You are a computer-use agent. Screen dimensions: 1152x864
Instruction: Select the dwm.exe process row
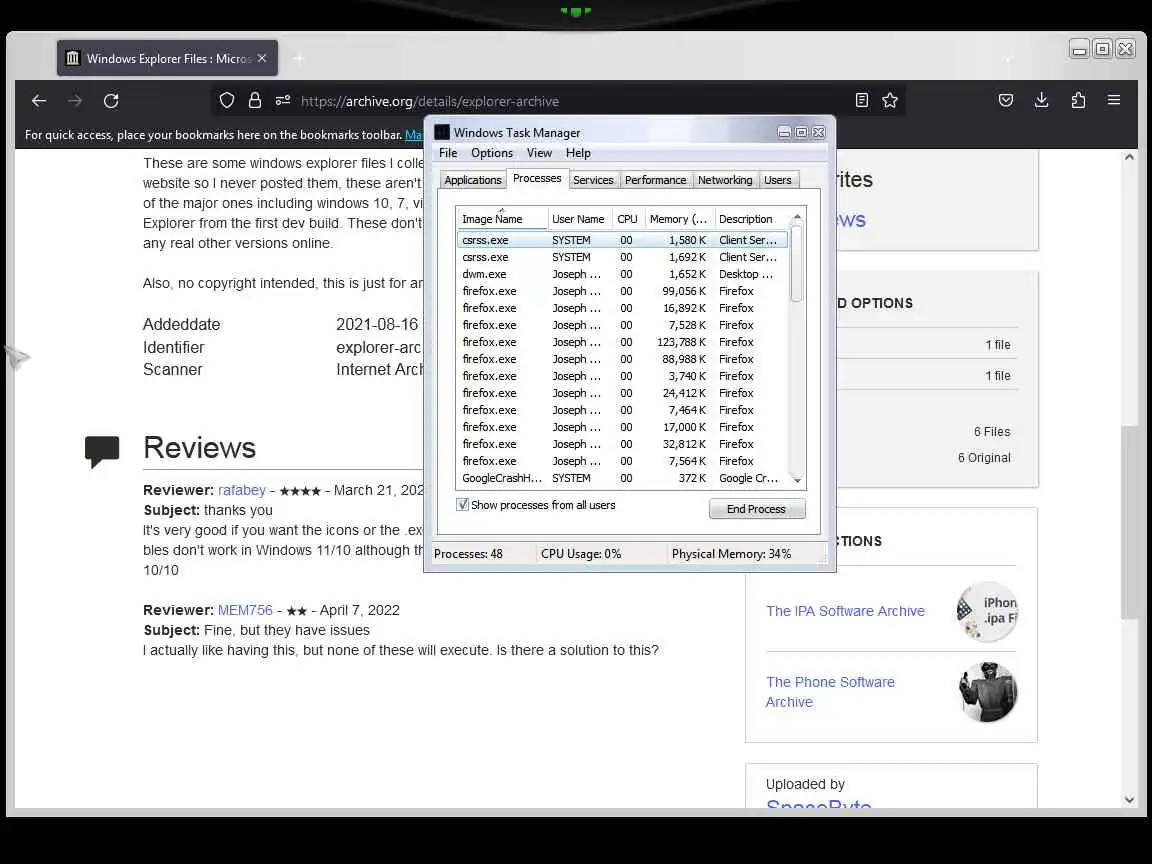tap(622, 274)
